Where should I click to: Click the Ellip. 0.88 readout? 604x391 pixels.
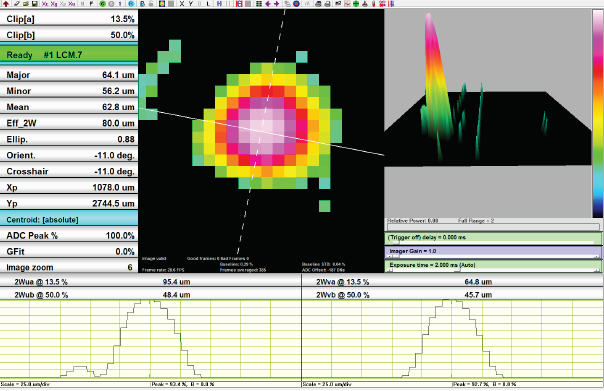(x=69, y=139)
